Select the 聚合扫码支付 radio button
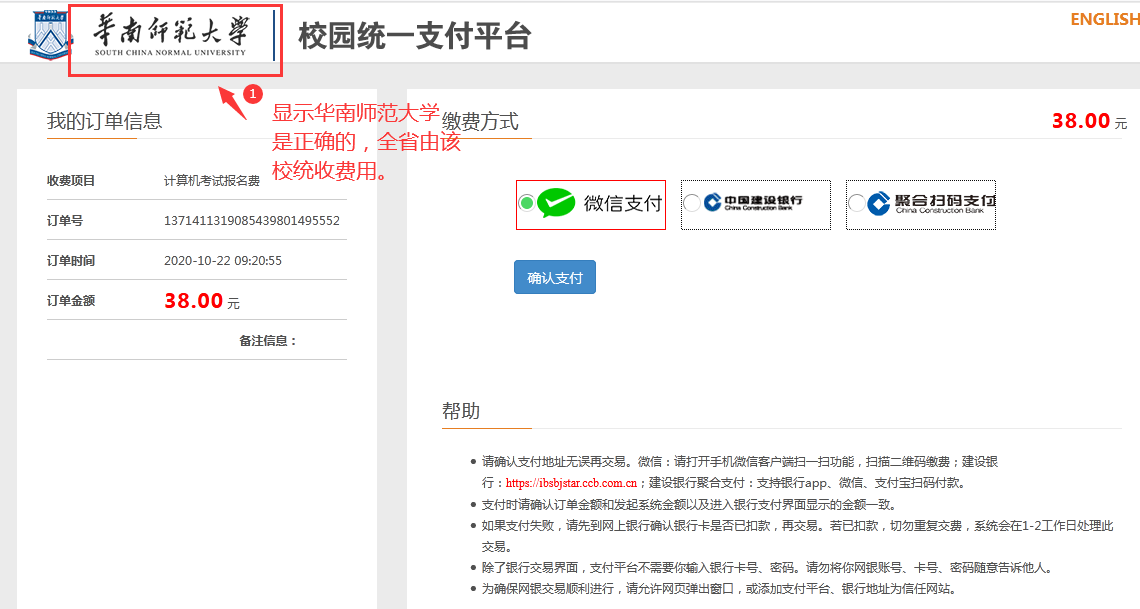 (x=856, y=203)
